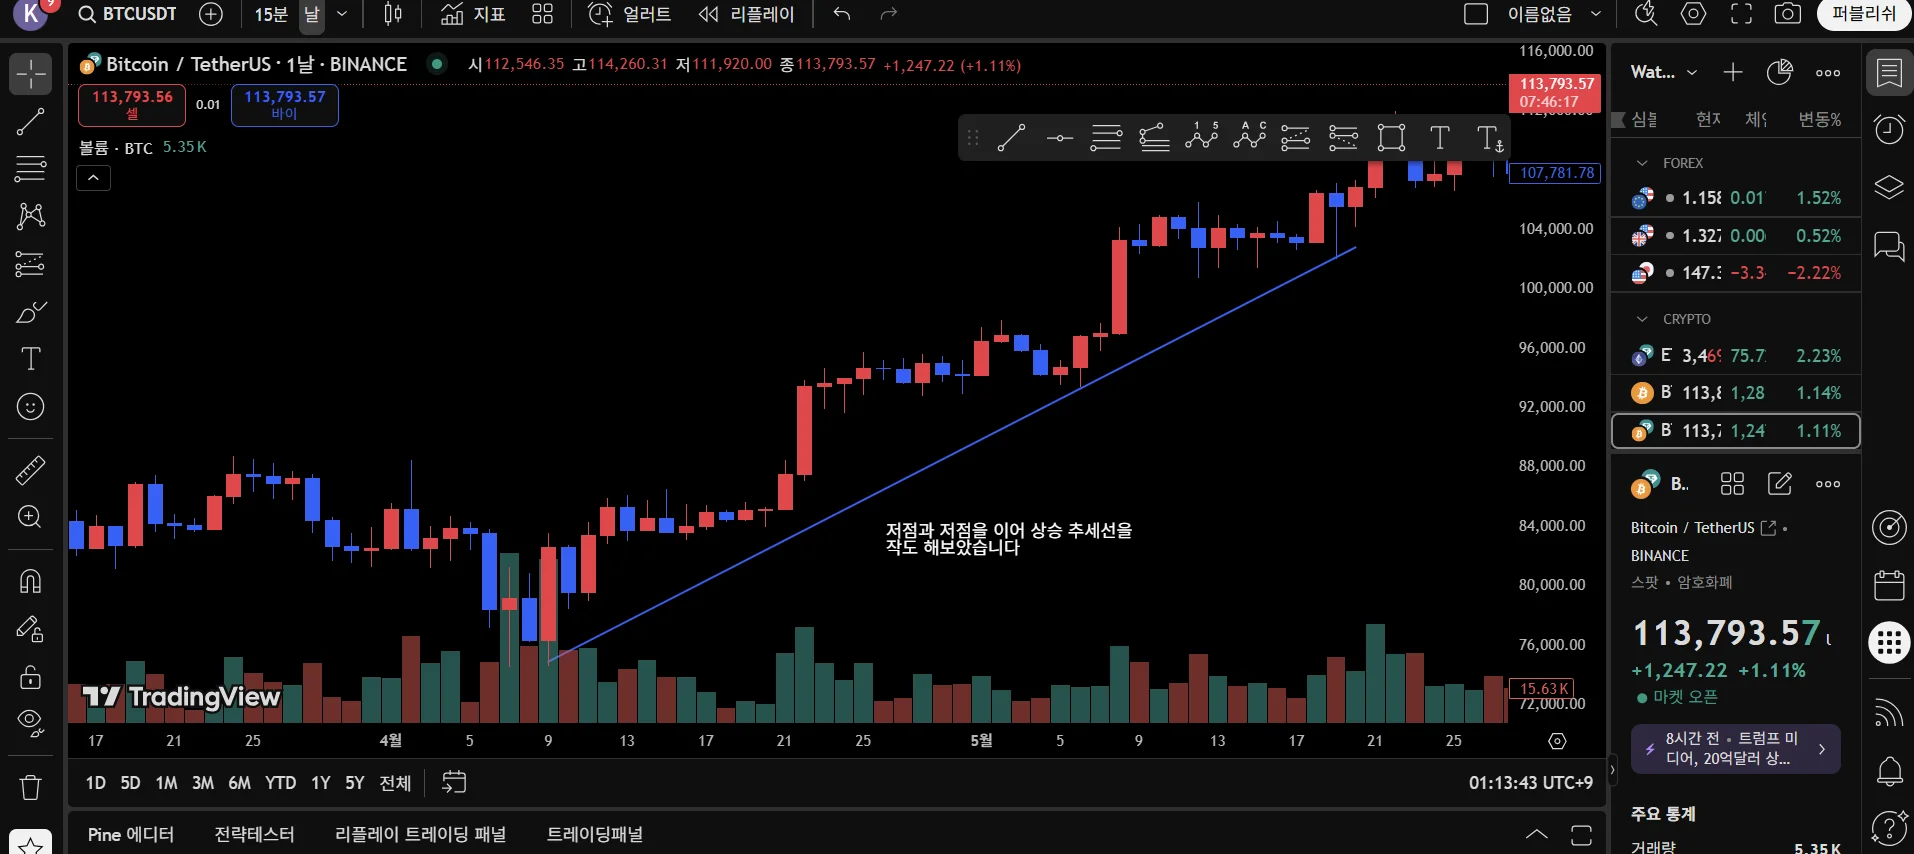Collapse the CRYPTO watchlist section
Screen dimensions: 1914x854
tap(1642, 319)
